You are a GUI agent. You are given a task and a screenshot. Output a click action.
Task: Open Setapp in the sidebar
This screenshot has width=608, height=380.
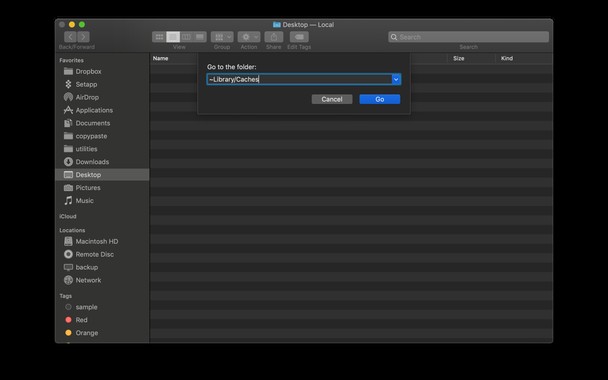pos(102,84)
